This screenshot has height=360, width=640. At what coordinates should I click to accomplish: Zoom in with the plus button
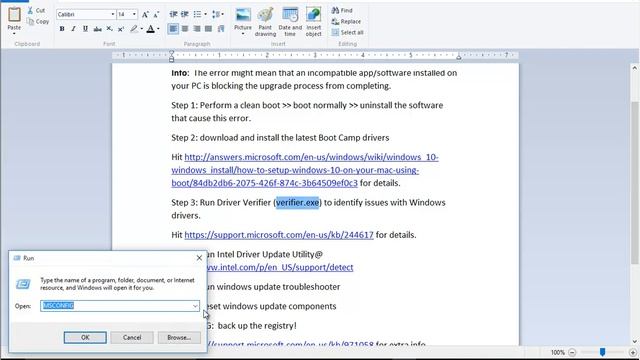(x=633, y=352)
